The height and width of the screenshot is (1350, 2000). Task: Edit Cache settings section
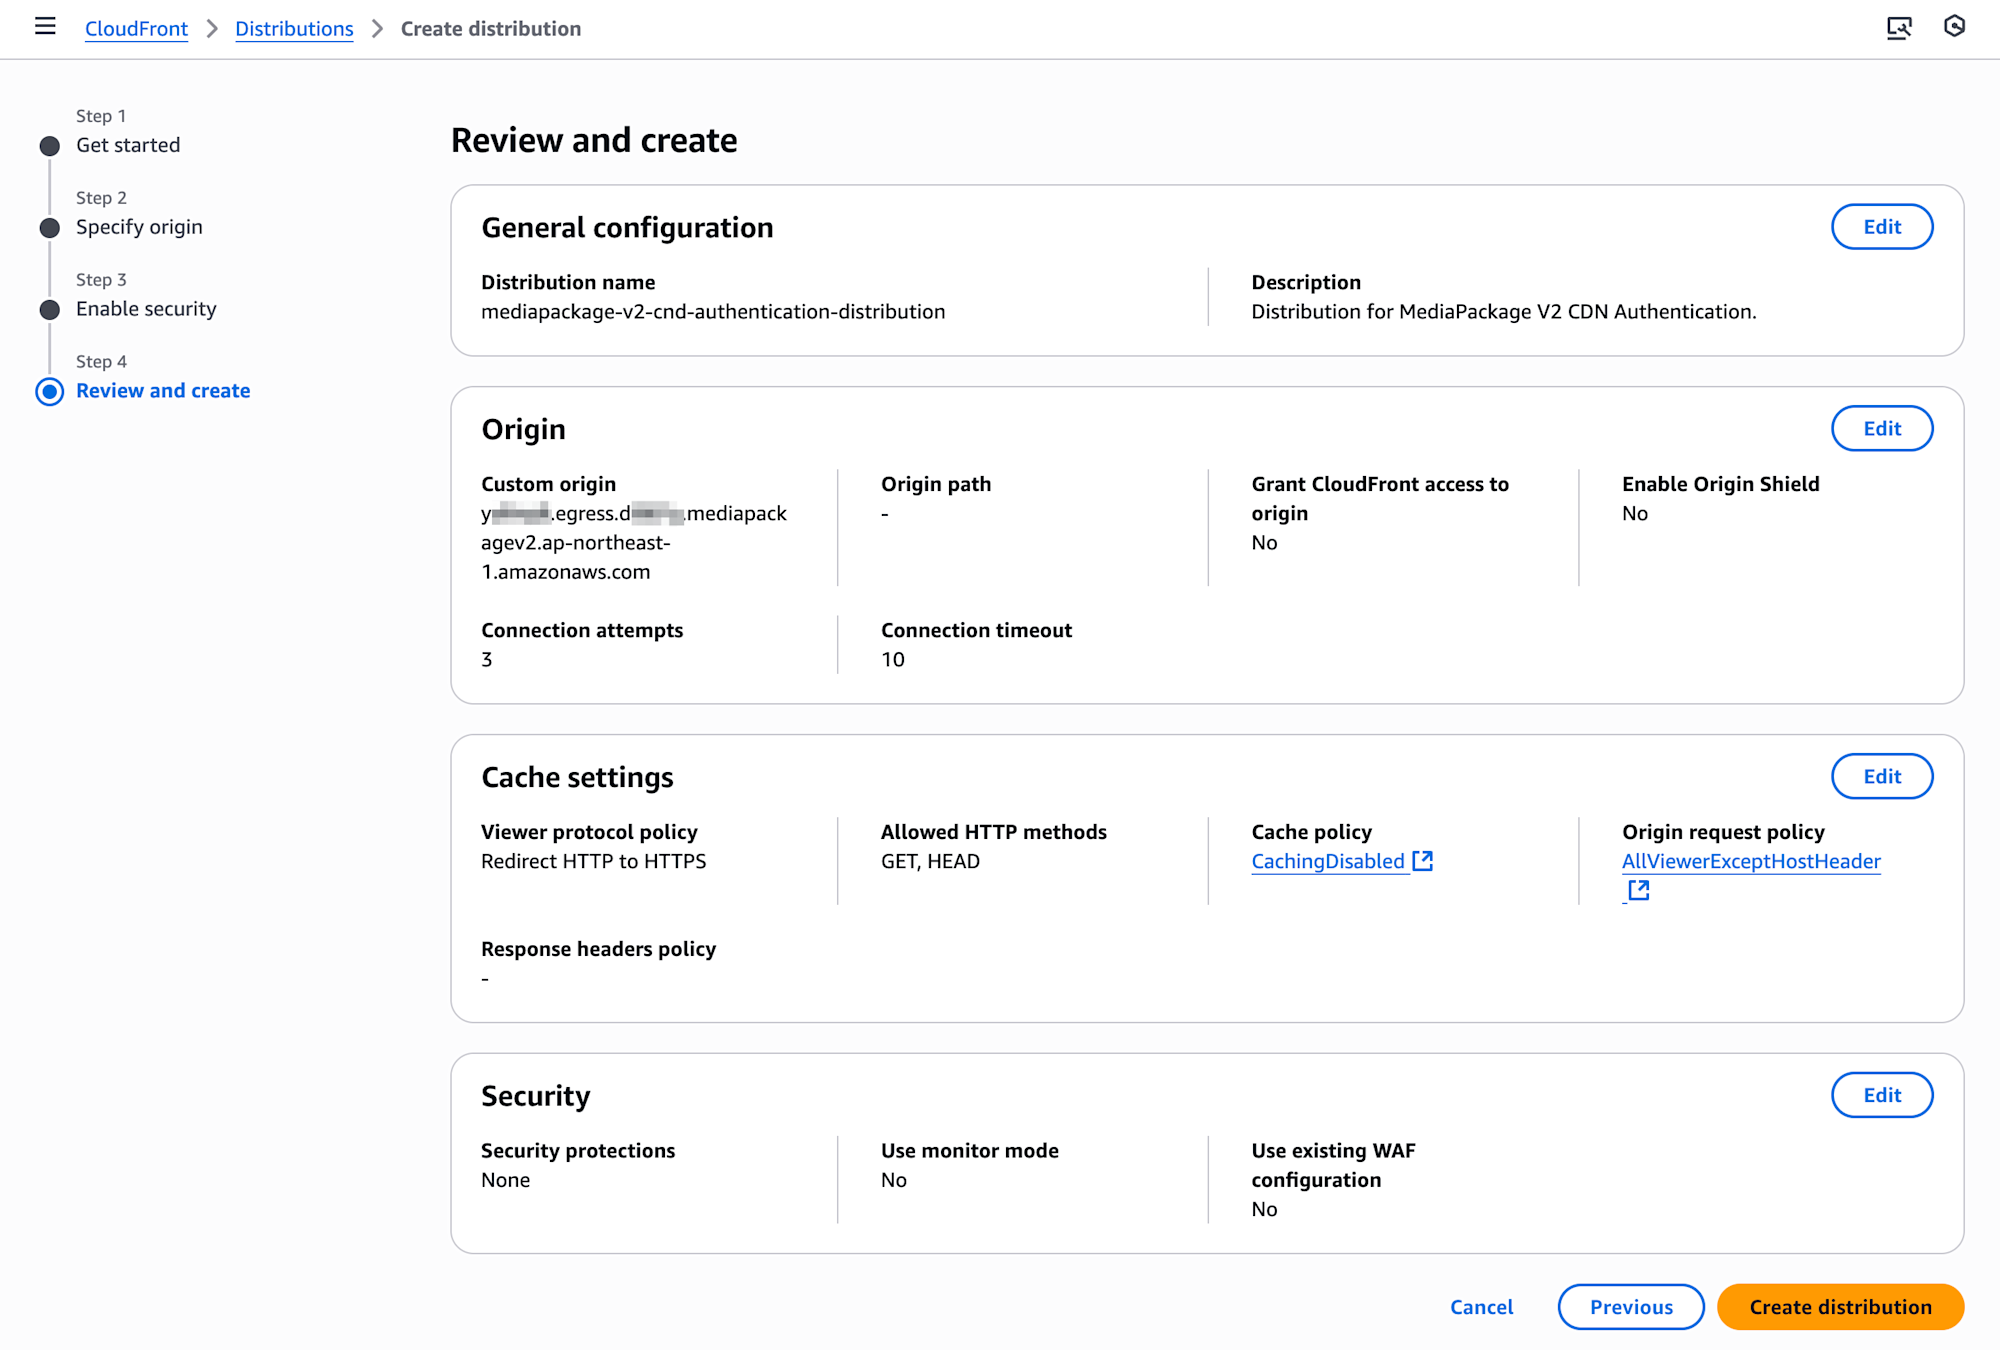(1881, 777)
